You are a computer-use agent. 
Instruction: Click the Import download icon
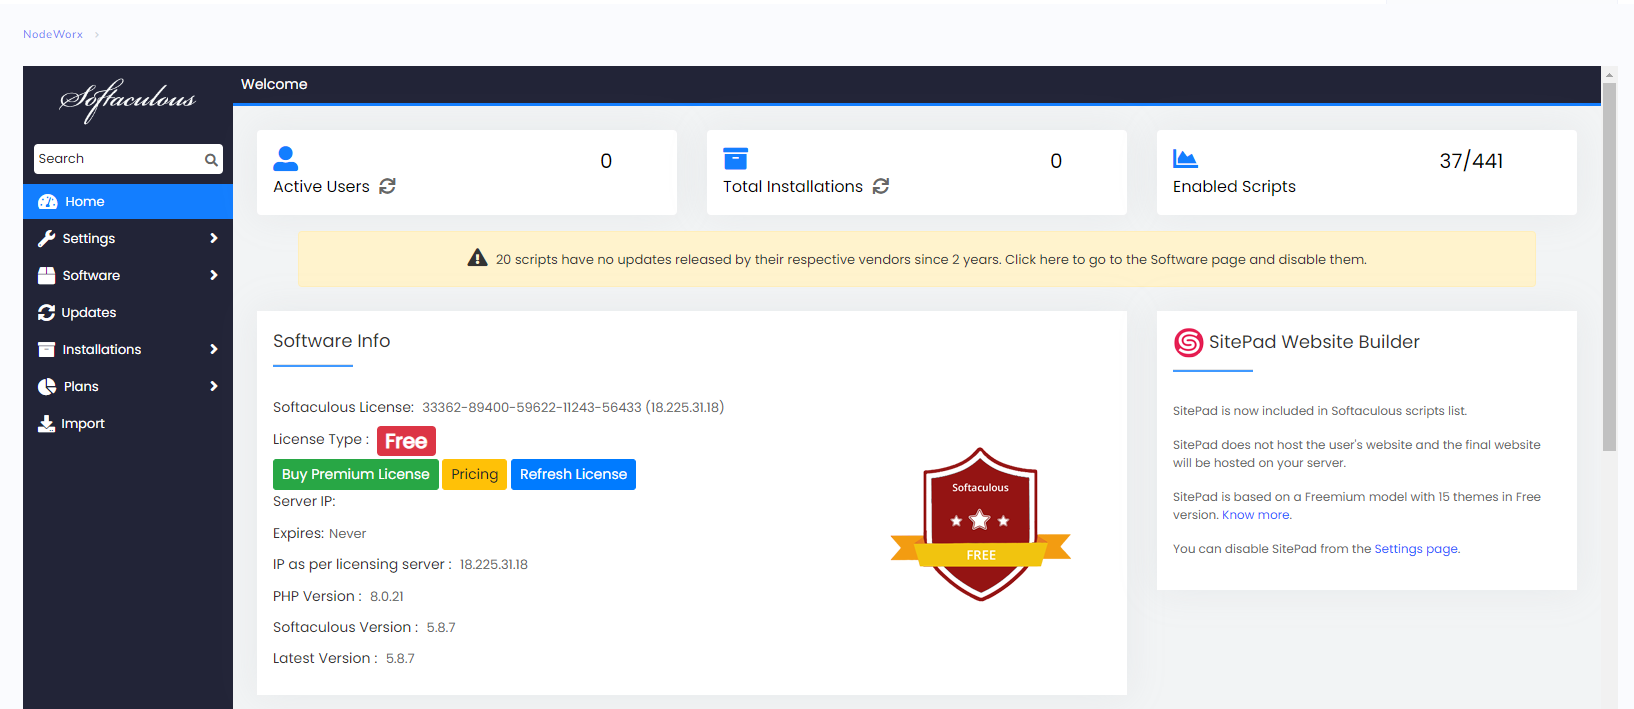46,424
